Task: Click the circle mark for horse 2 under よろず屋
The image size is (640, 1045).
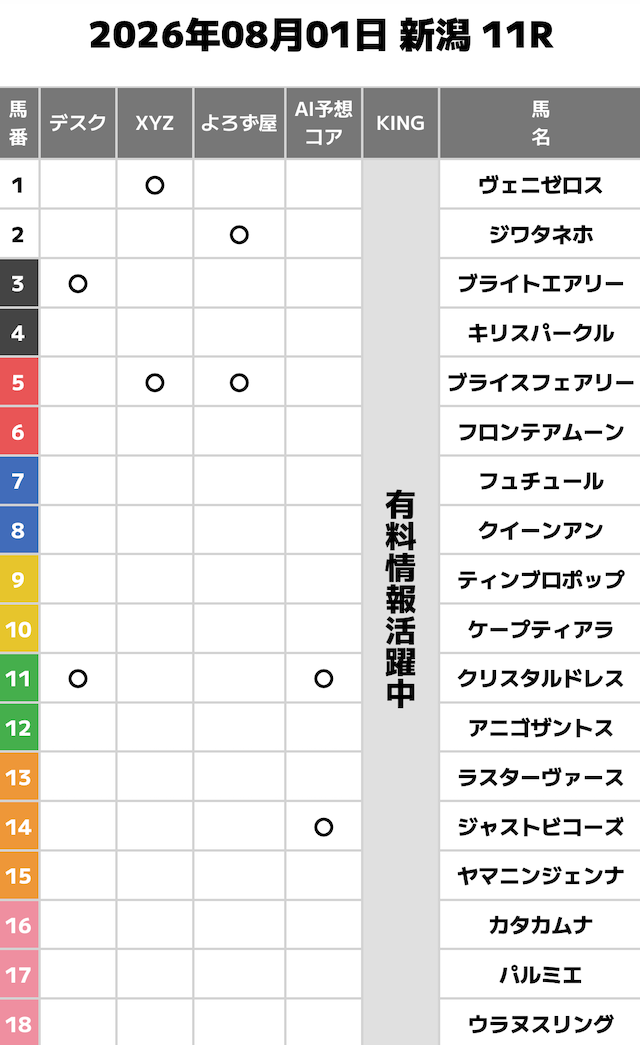Action: 239,235
